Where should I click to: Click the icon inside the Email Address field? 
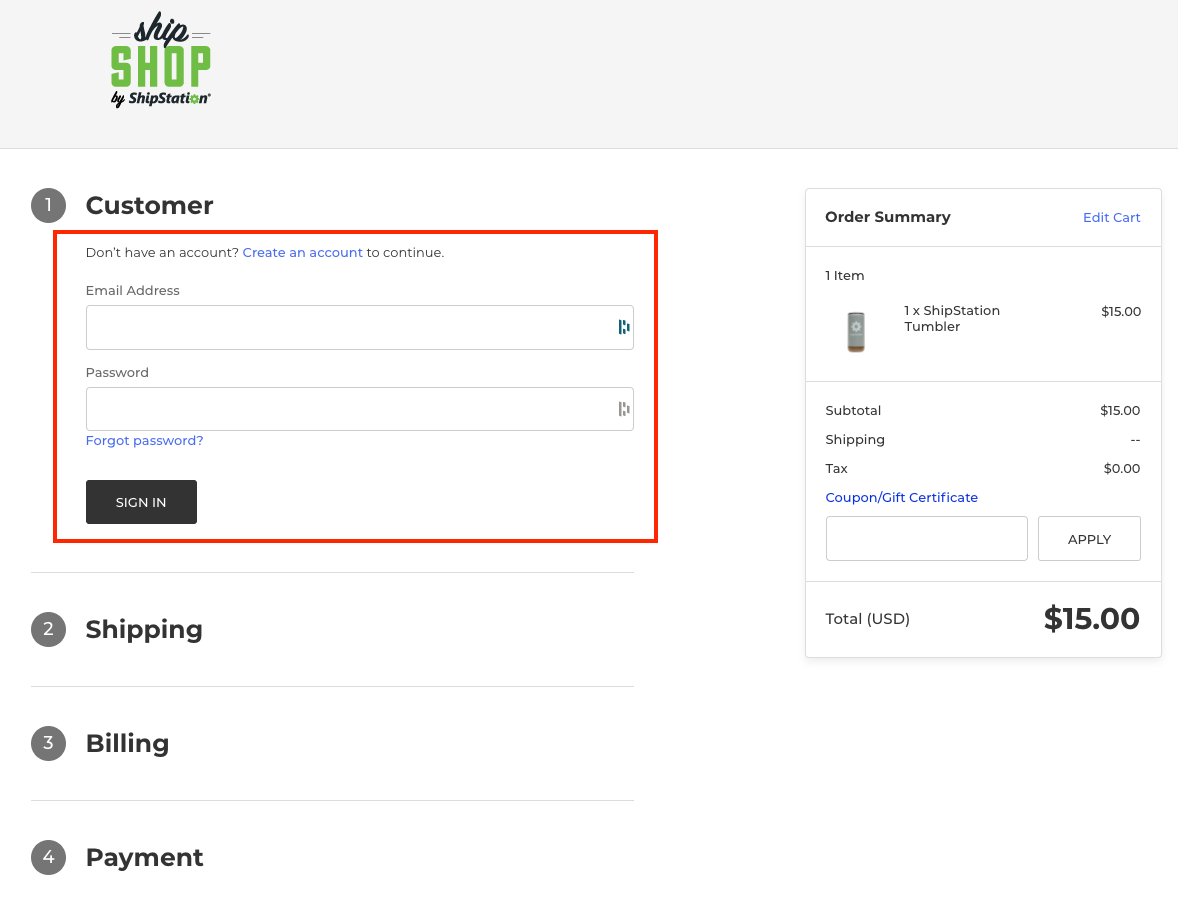pyautogui.click(x=624, y=327)
